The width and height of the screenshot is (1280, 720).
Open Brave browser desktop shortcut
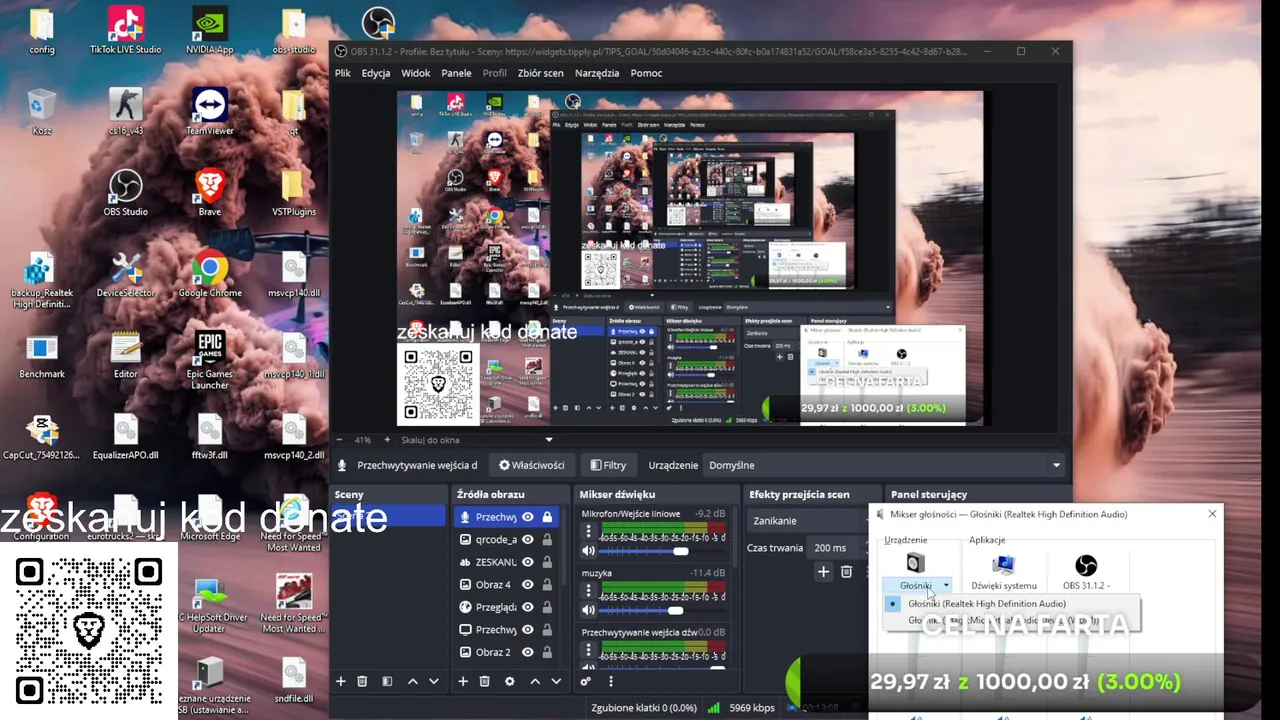coord(209,193)
